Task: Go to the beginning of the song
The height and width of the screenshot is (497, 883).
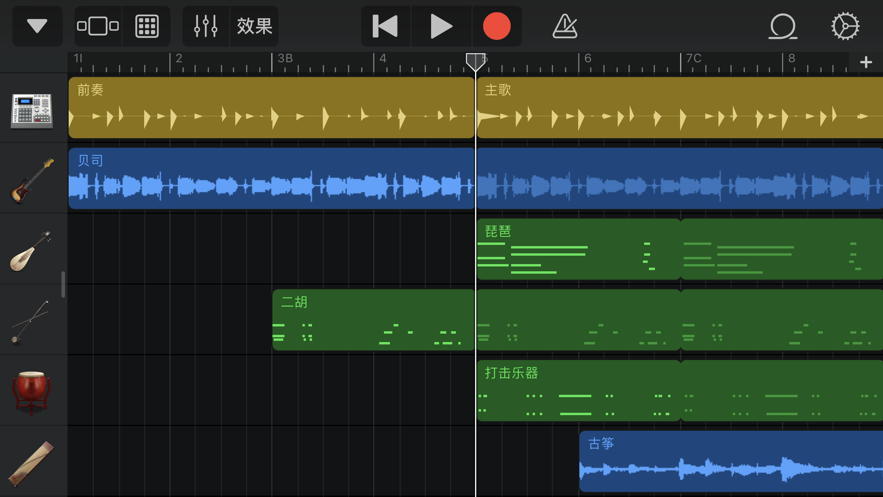Action: (385, 26)
